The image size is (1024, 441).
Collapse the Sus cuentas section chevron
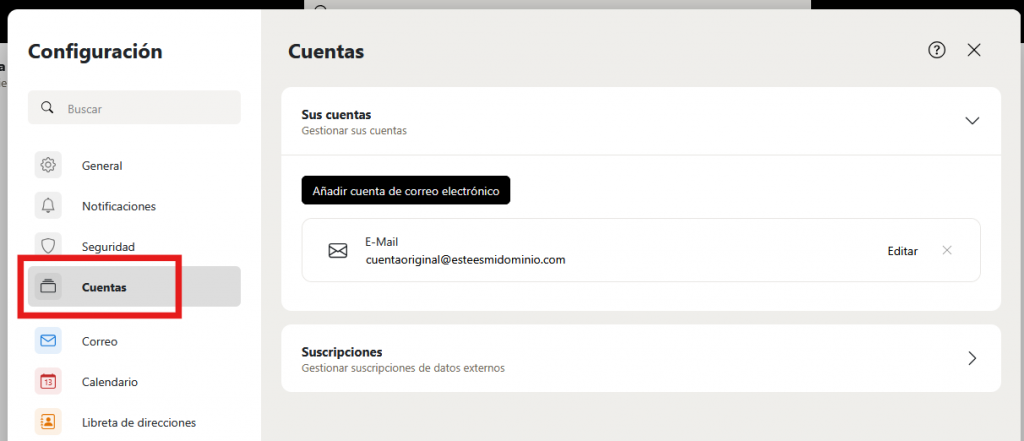pos(972,121)
